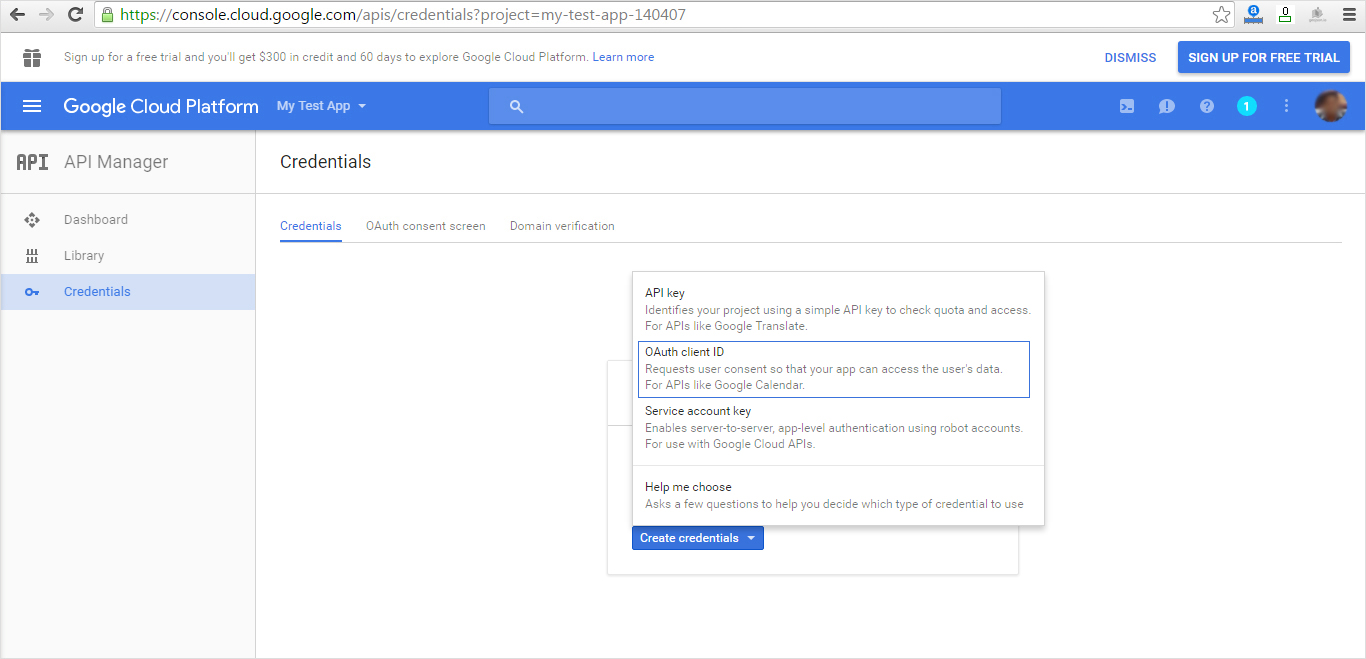Open the feedback alert icon
The height and width of the screenshot is (659, 1366).
tap(1167, 106)
